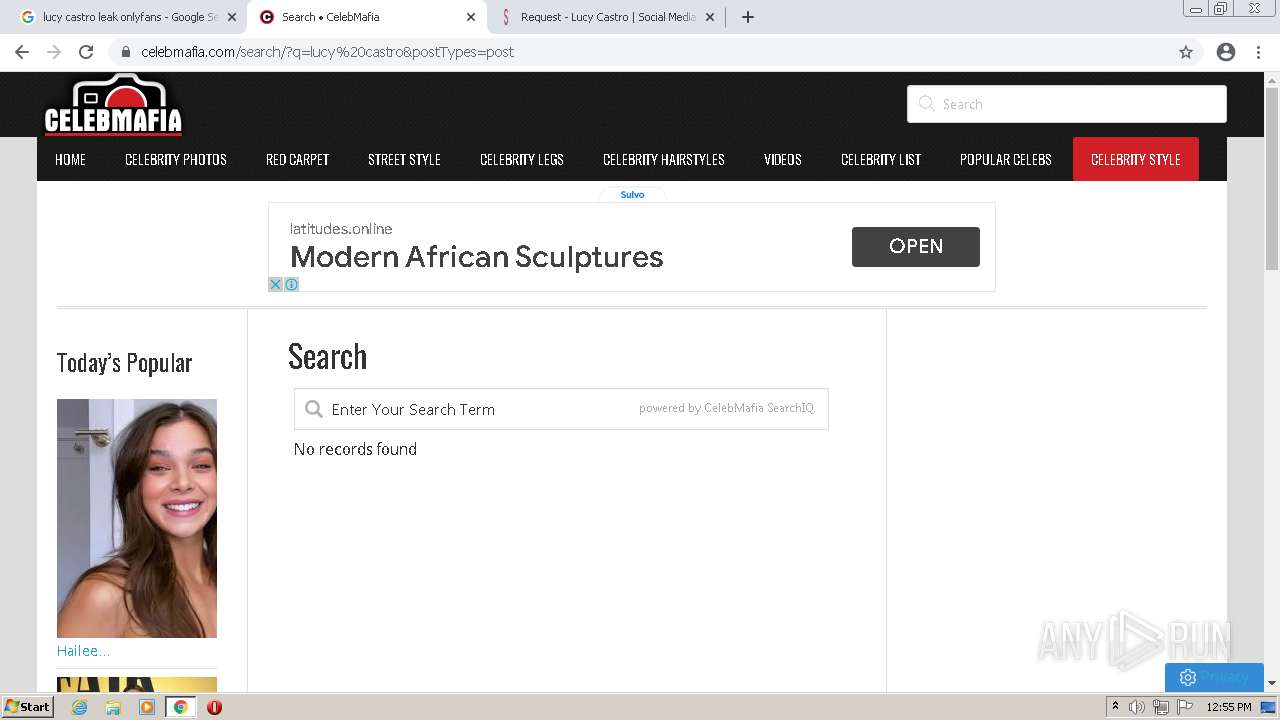This screenshot has width=1280, height=720.
Task: Click the Action Center flag icon
Action: click(1185, 707)
